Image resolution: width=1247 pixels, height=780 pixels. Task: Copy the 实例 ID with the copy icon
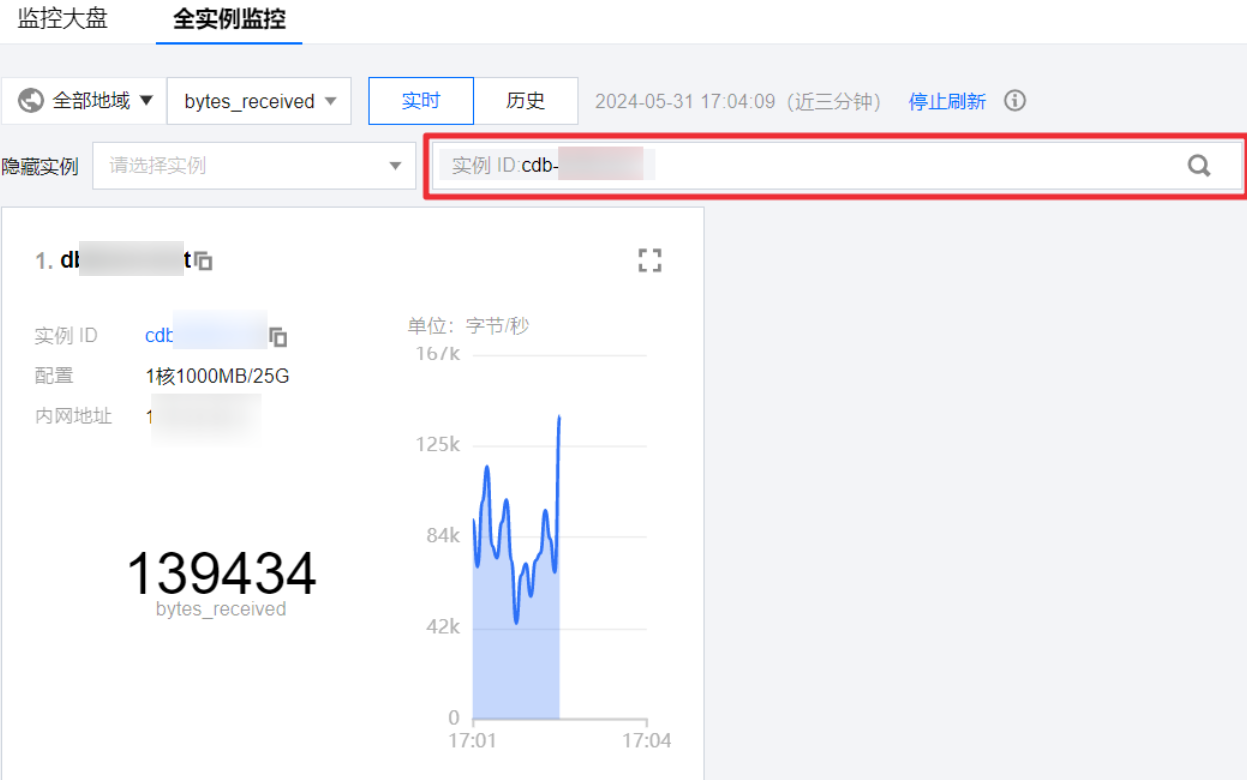279,337
